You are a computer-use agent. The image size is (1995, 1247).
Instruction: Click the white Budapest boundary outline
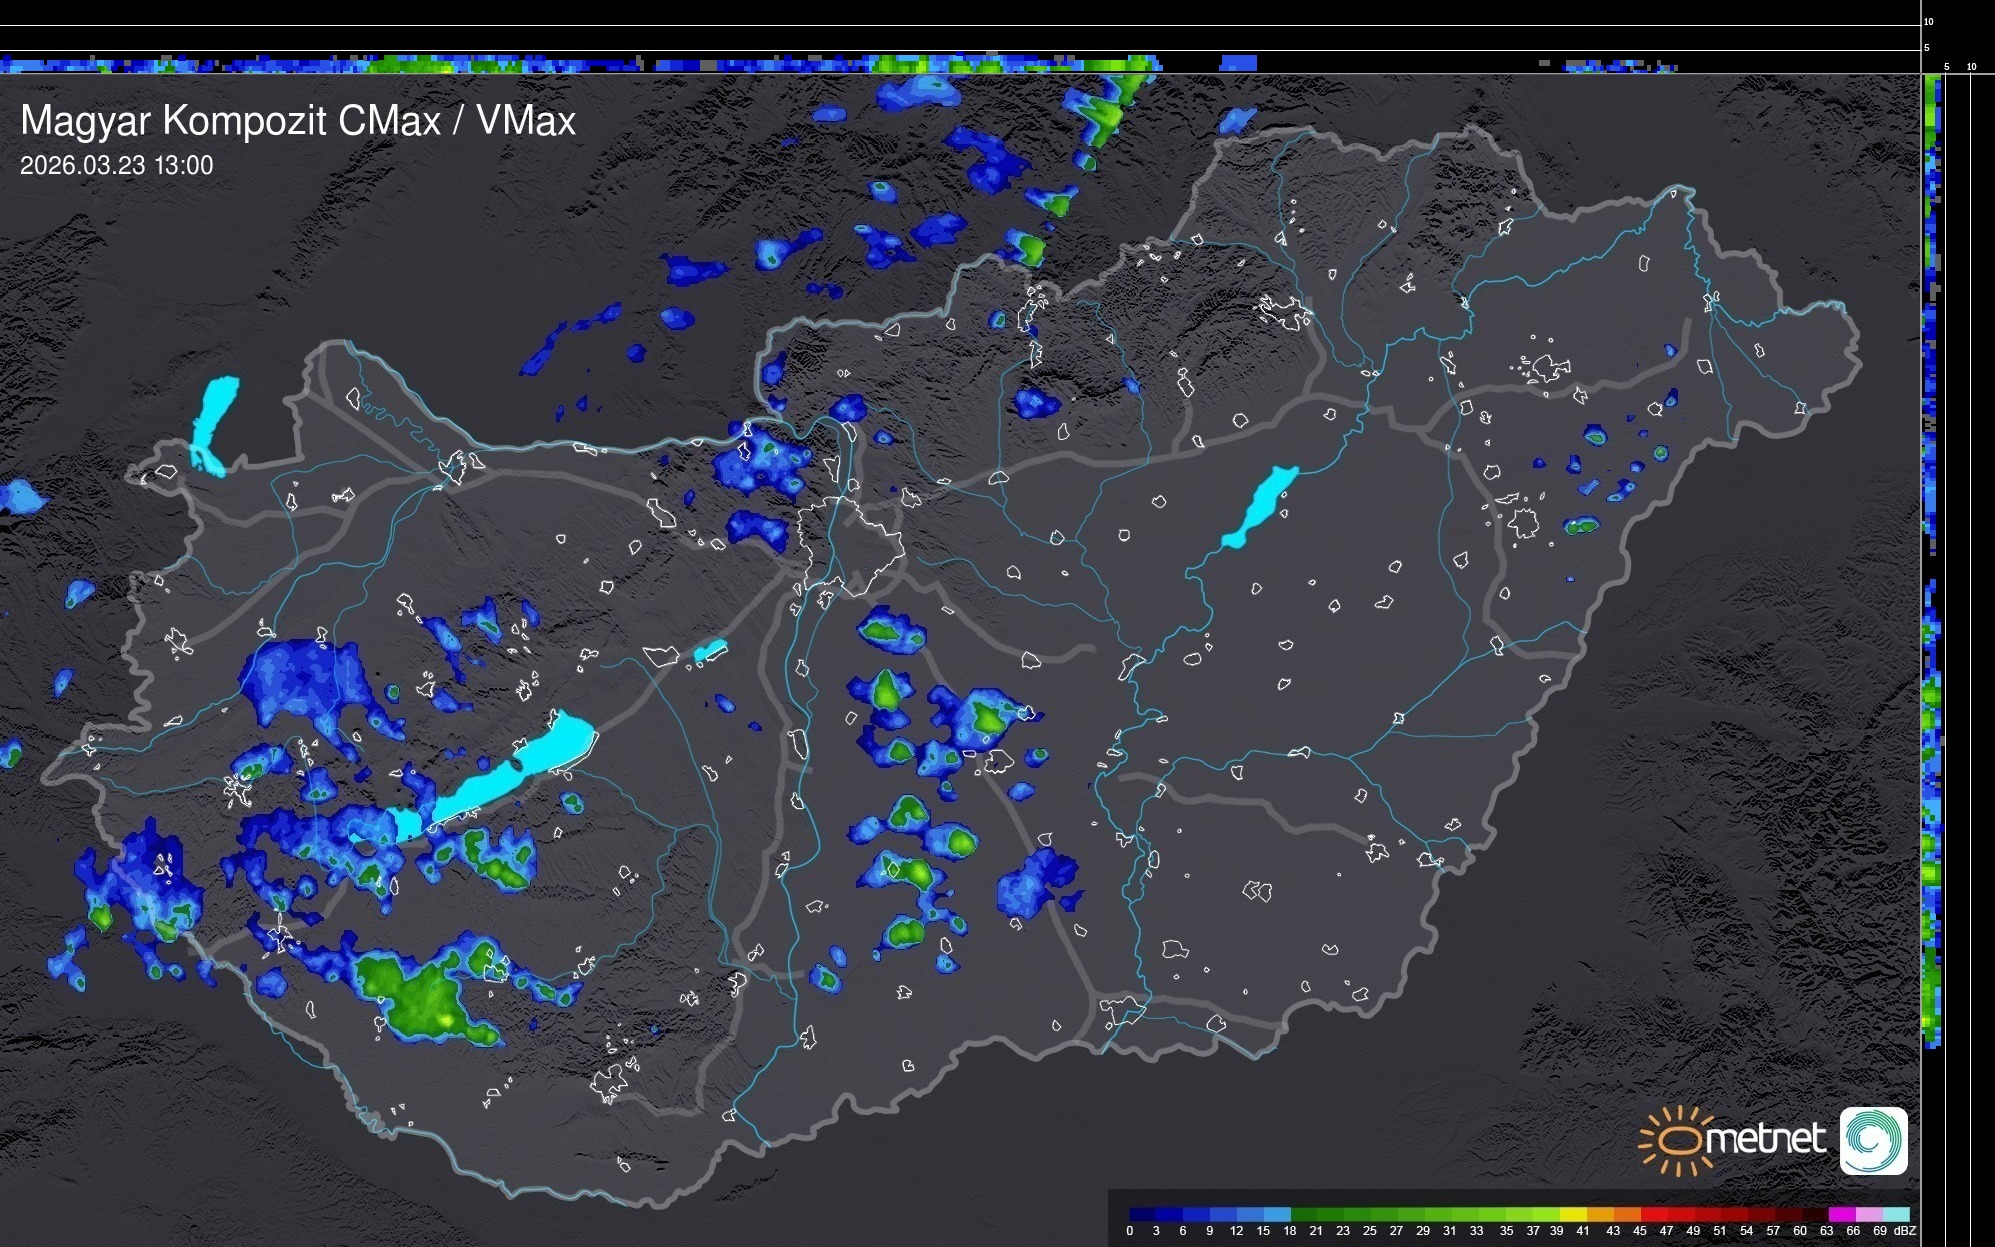[x=850, y=545]
